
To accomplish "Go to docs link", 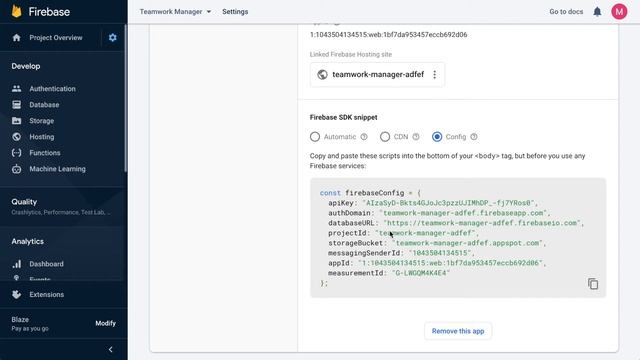I will click(566, 11).
